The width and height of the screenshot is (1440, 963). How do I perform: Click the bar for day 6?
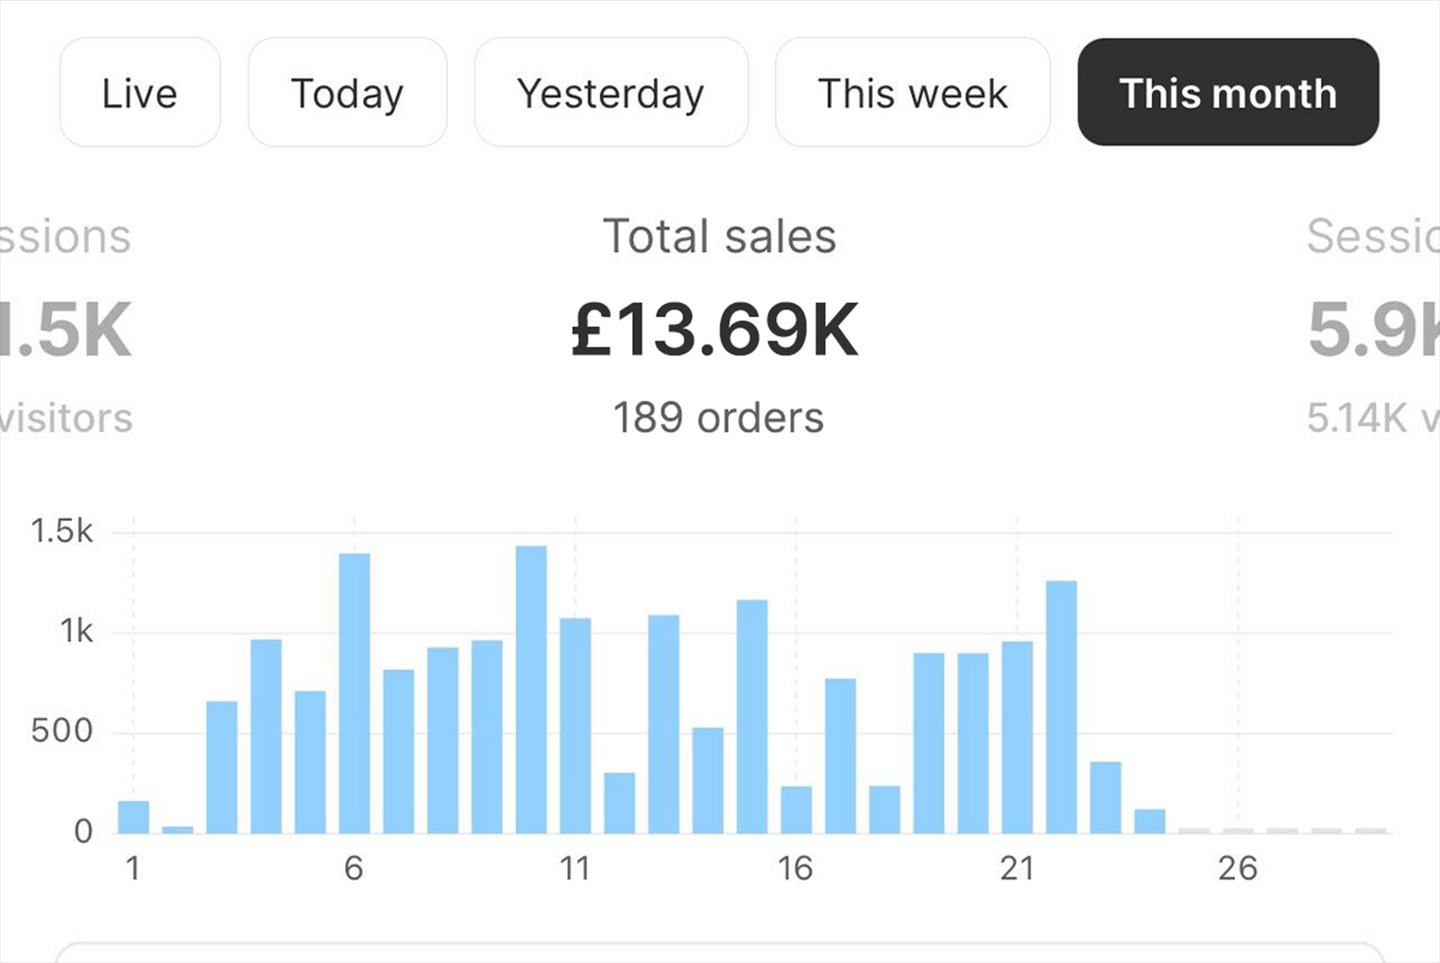(x=354, y=693)
